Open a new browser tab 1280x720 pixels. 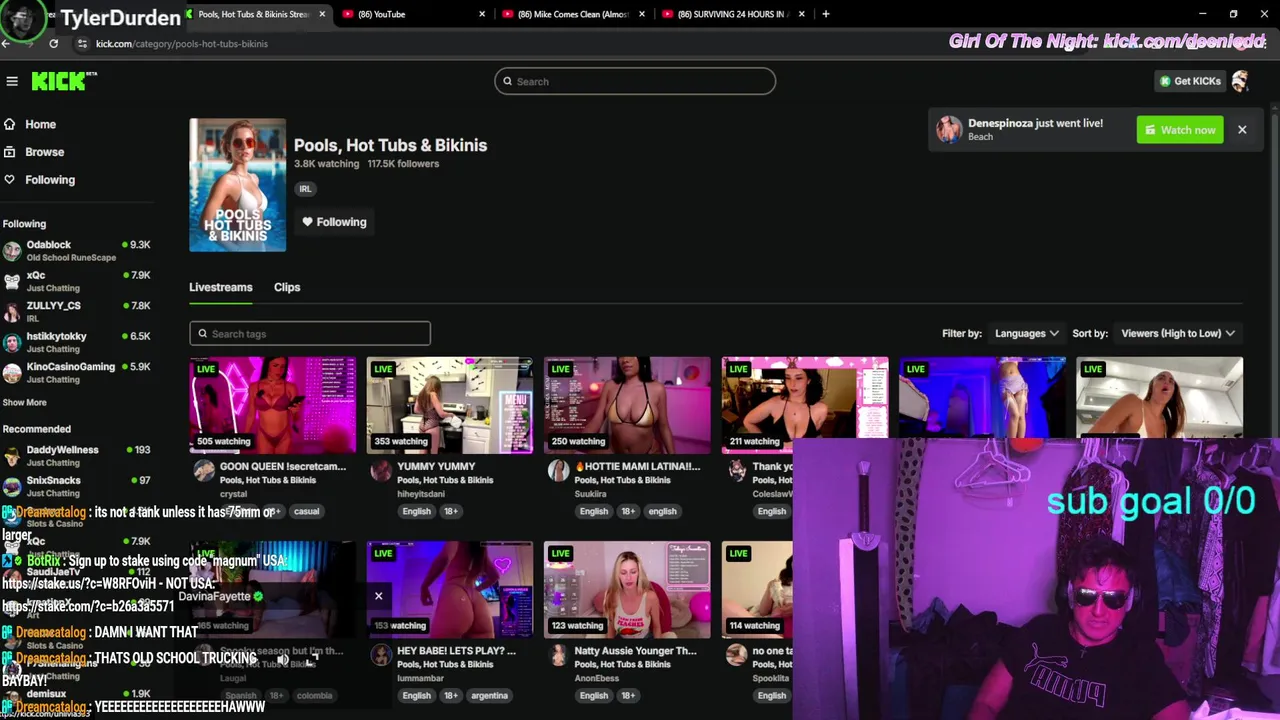pyautogui.click(x=825, y=14)
